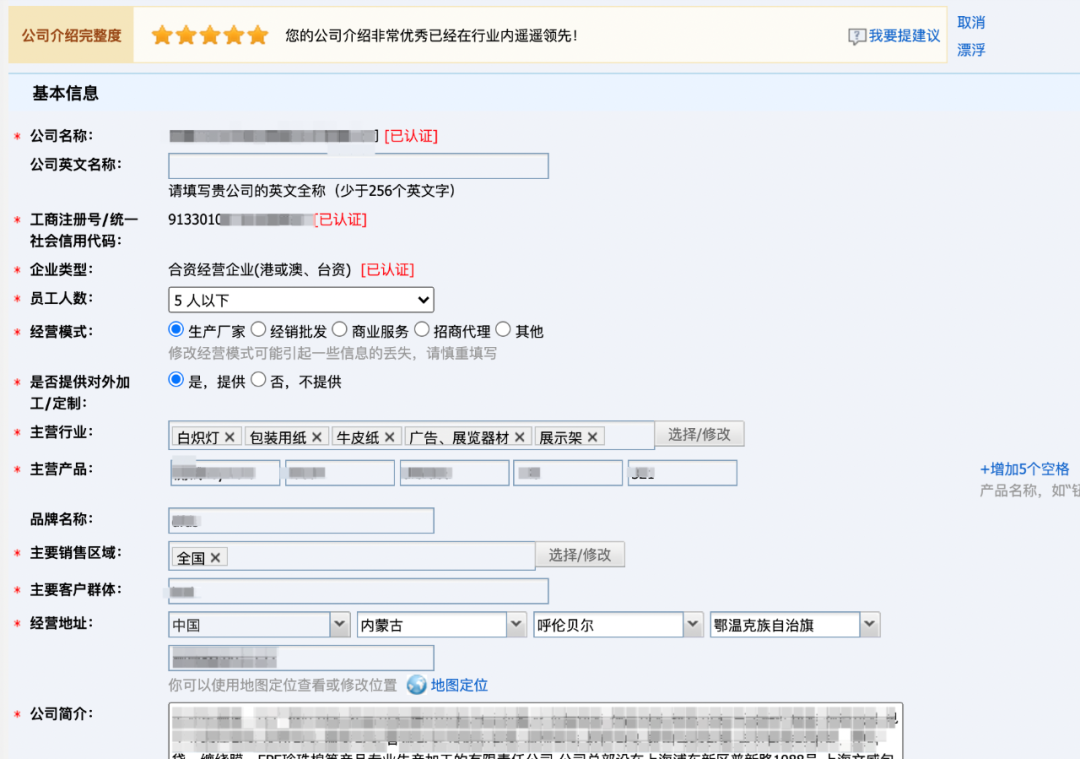Click the suggestion icon beside 我要提建议
Viewport: 1080px width, 759px height.
857,36
